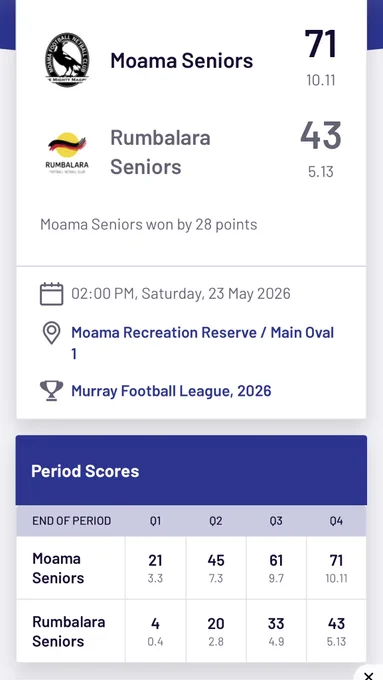The width and height of the screenshot is (383, 680).
Task: Close the overlay with the X button
Action: coord(368,675)
